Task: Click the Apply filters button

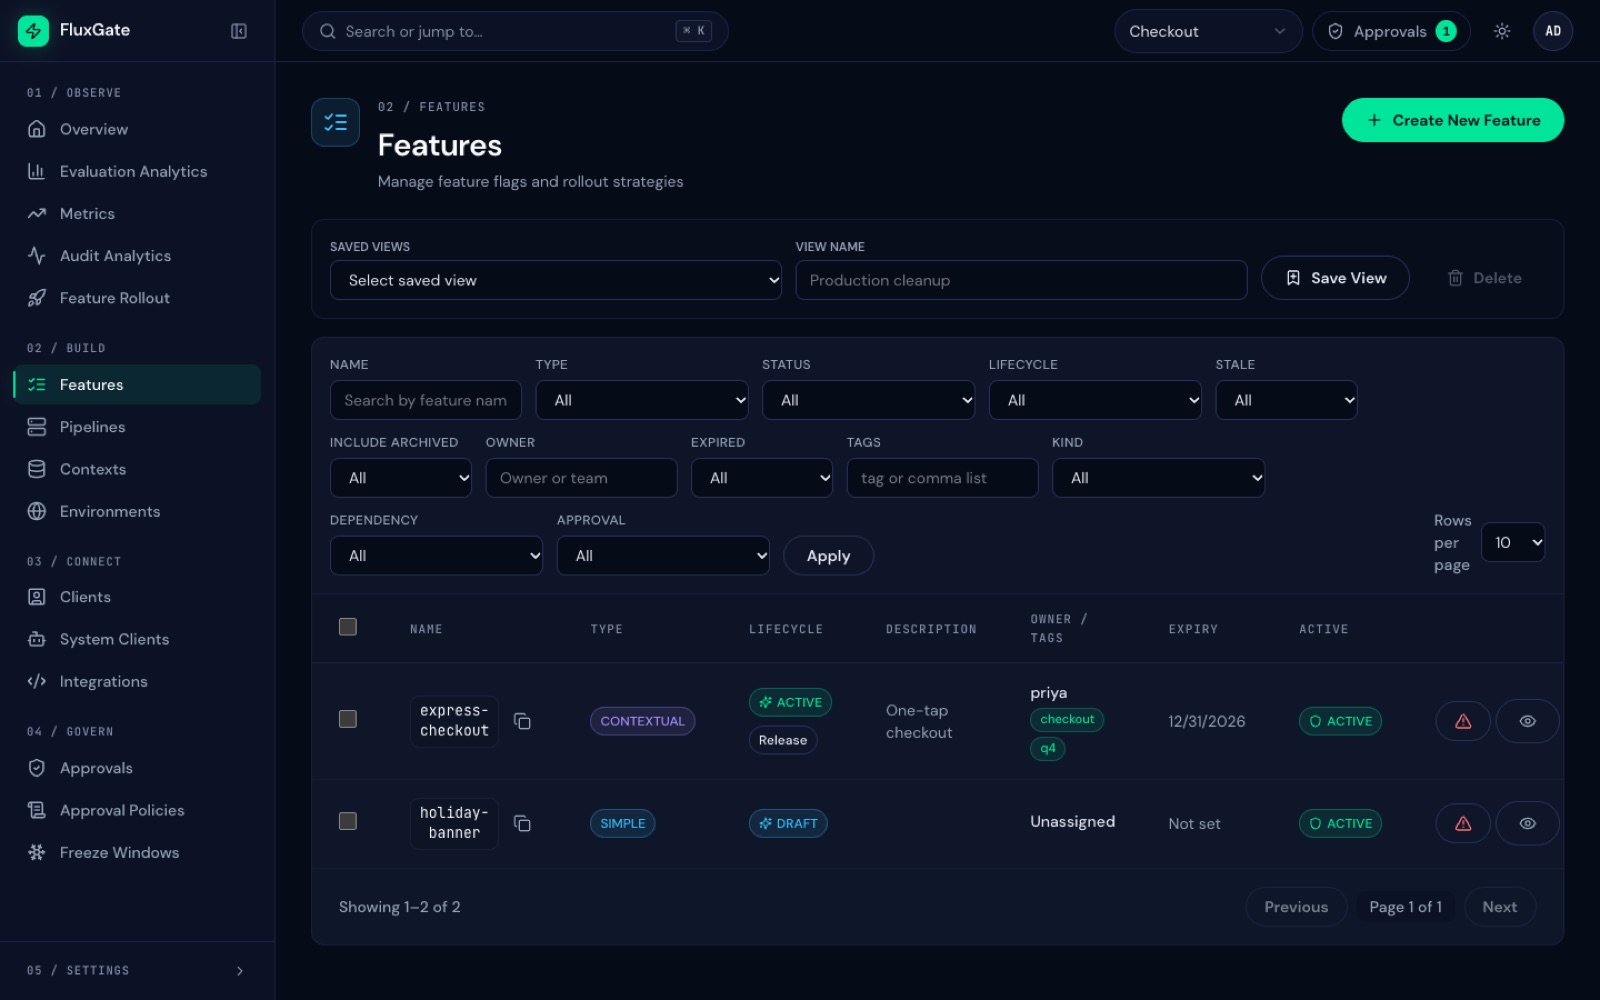Action: pos(828,556)
